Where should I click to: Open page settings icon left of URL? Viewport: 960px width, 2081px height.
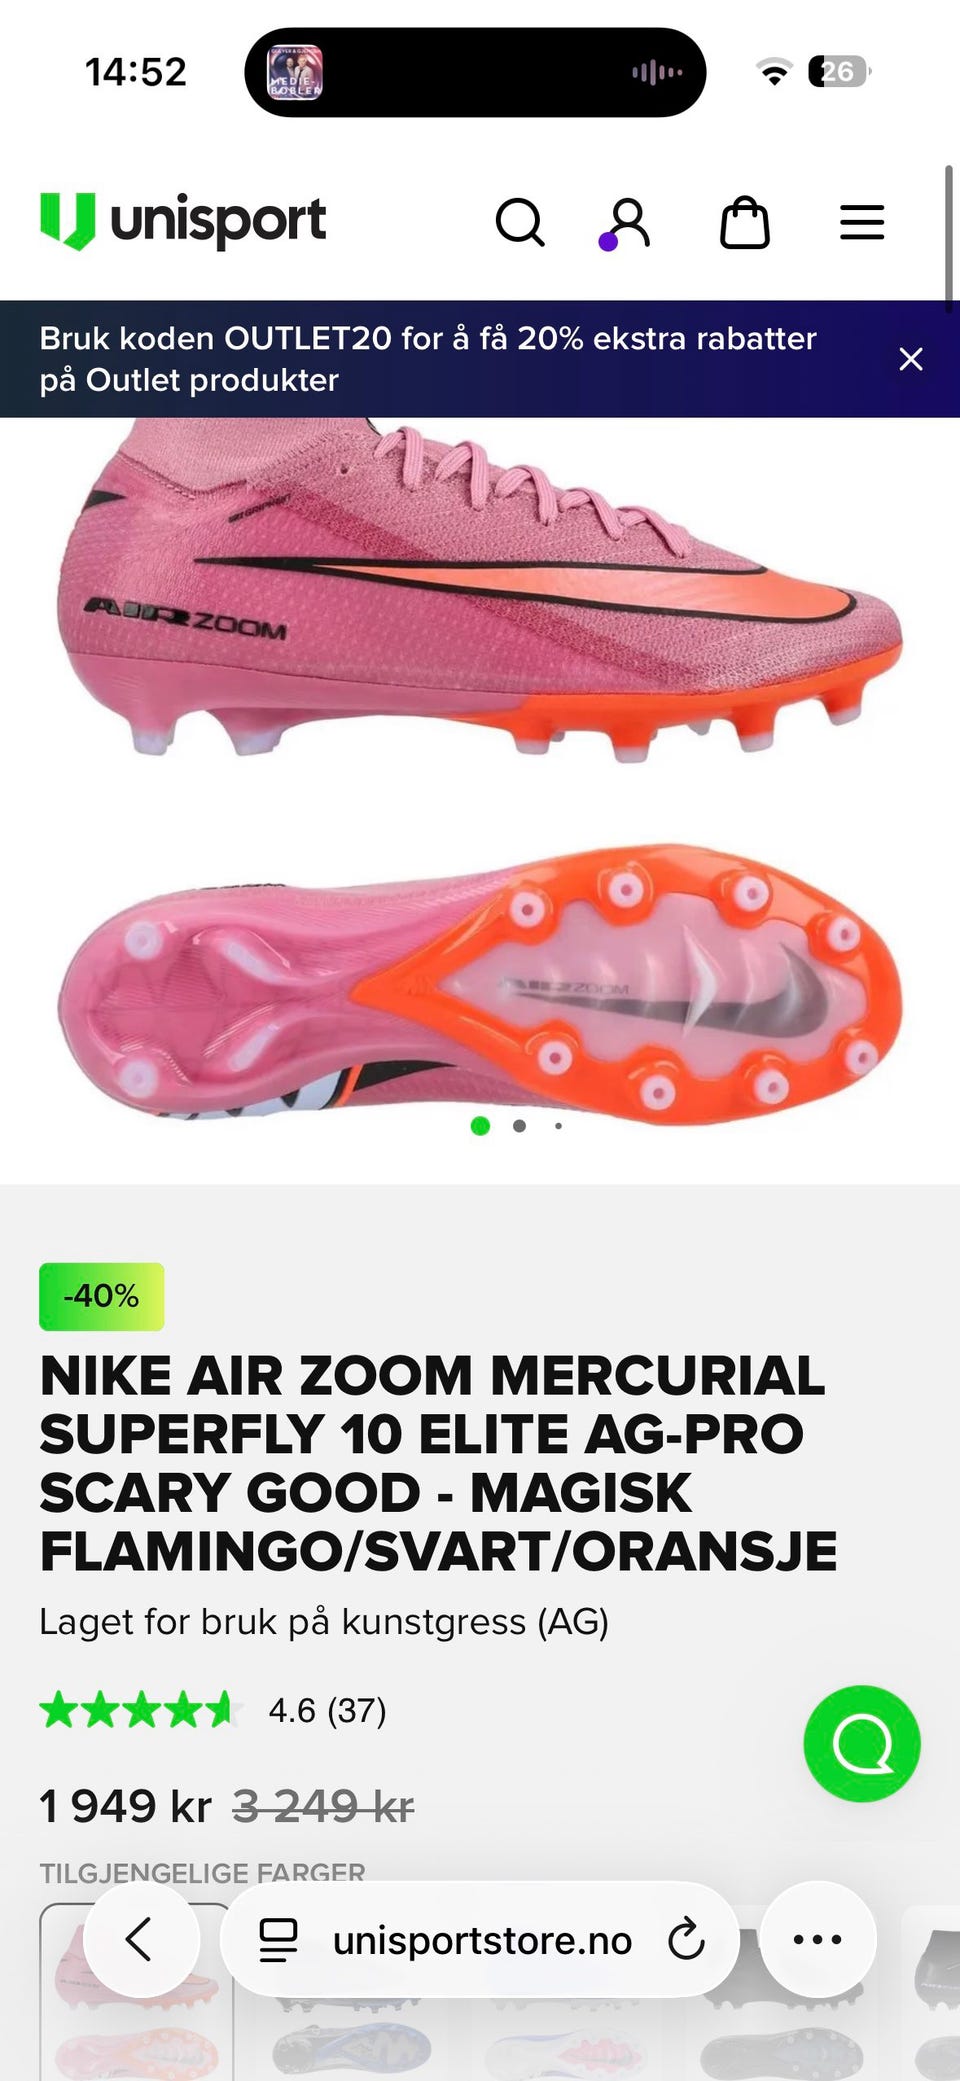coord(278,1940)
